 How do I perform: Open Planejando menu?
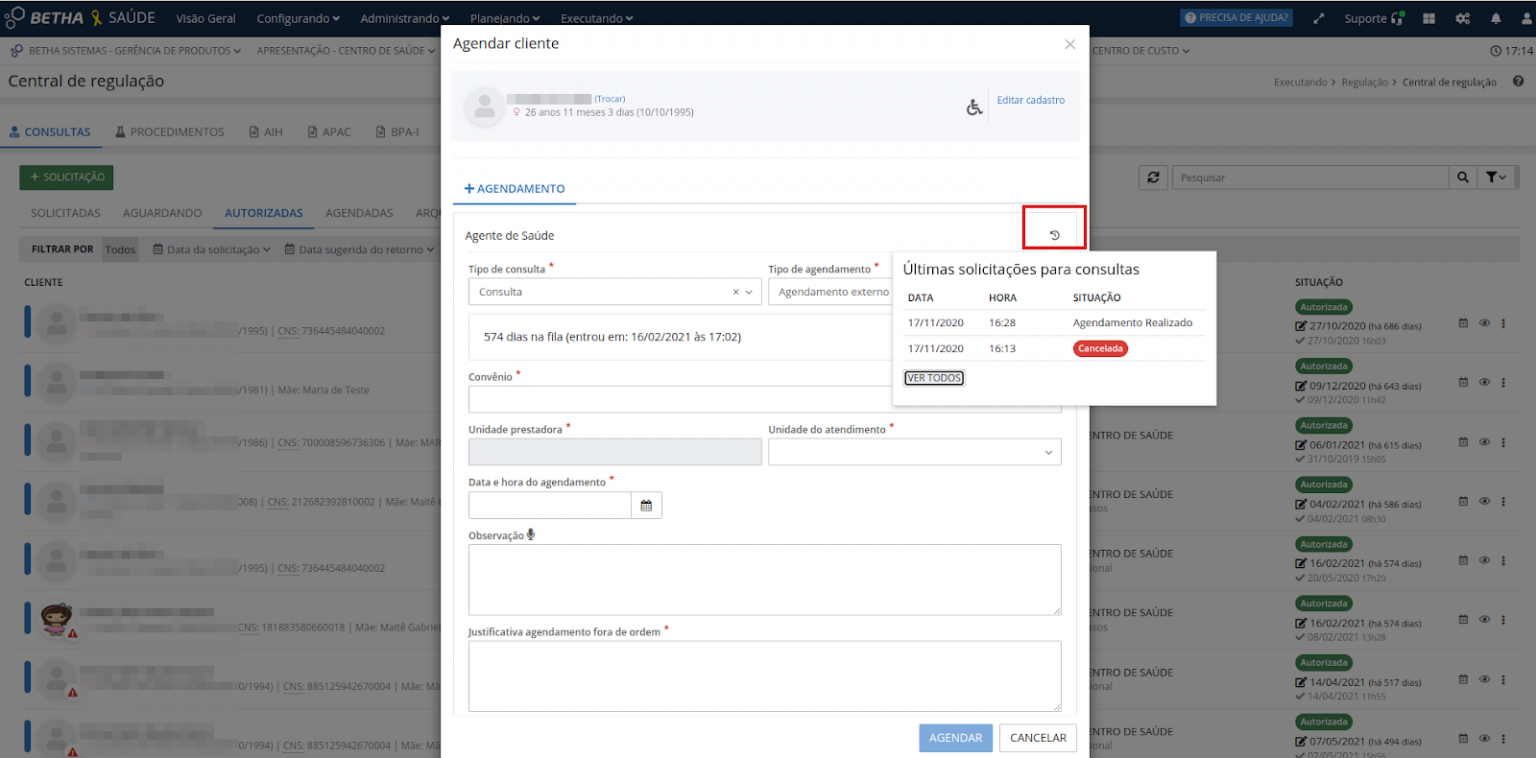[505, 18]
